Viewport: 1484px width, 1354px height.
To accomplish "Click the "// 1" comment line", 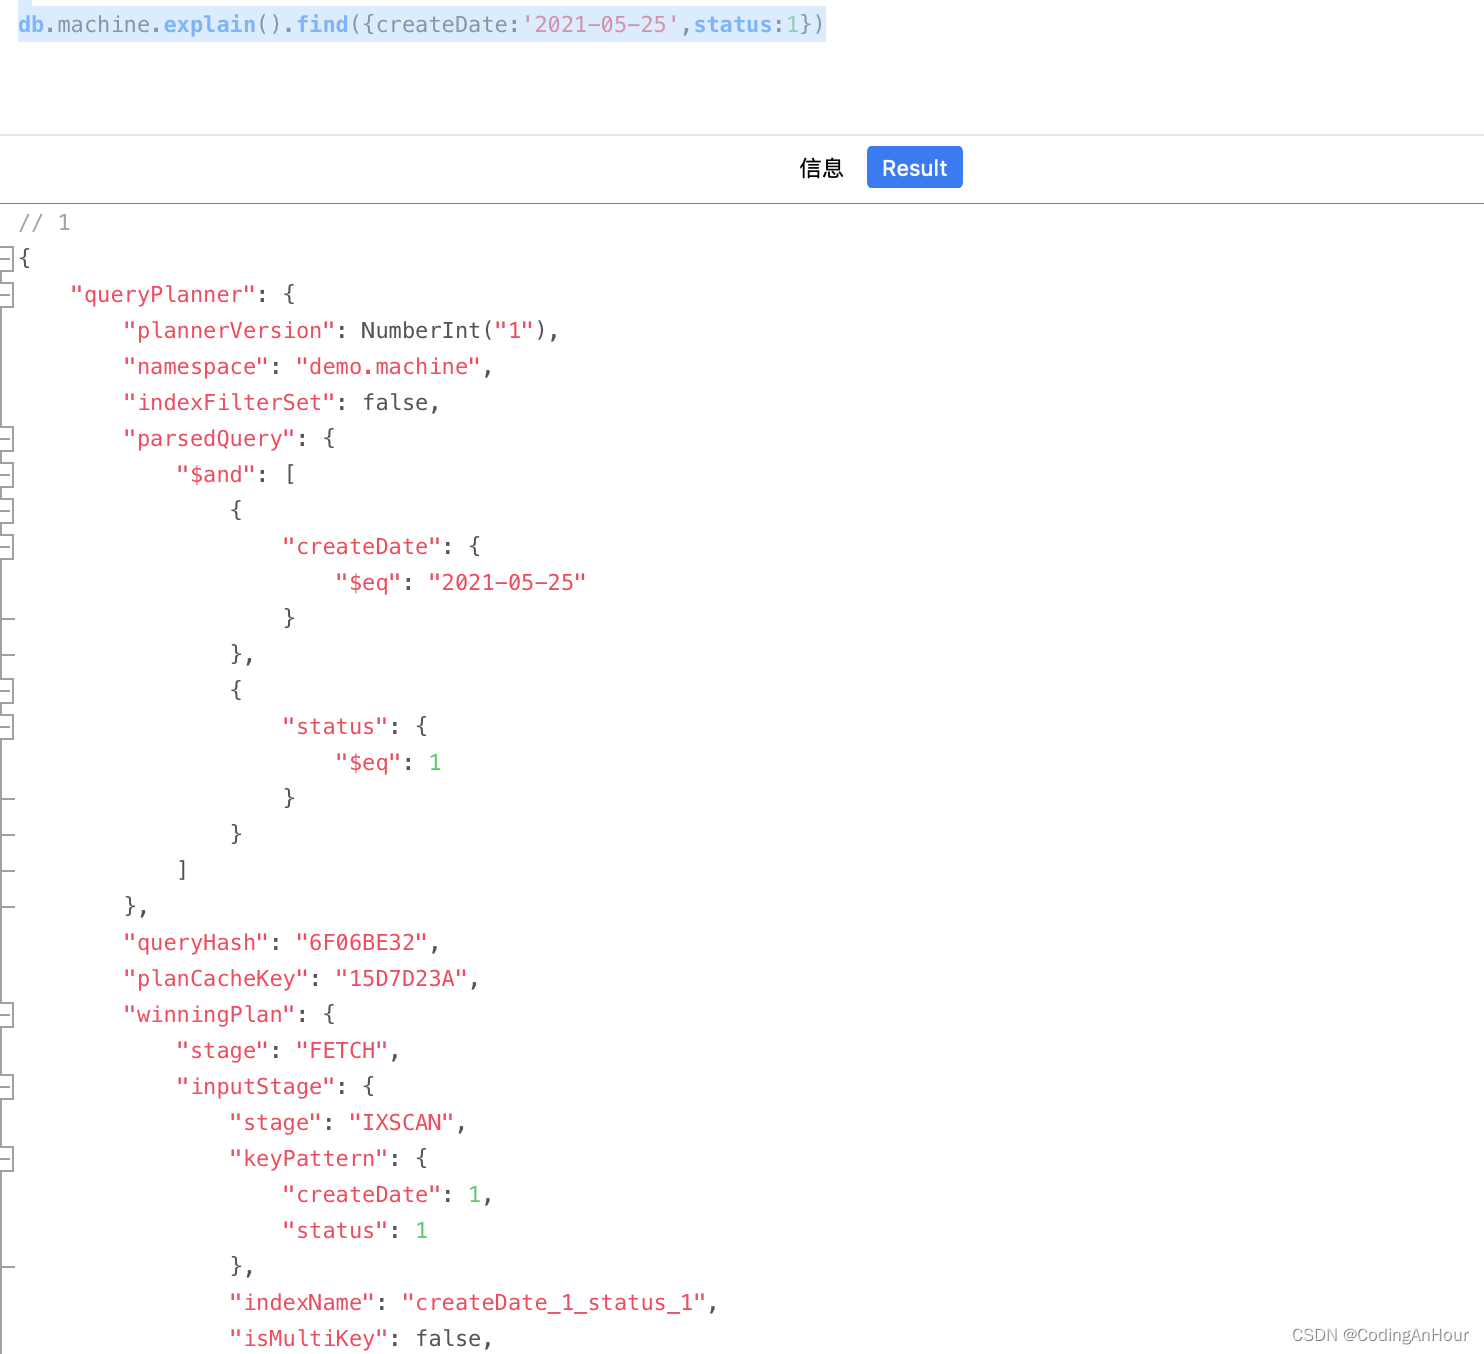I will [x=44, y=222].
